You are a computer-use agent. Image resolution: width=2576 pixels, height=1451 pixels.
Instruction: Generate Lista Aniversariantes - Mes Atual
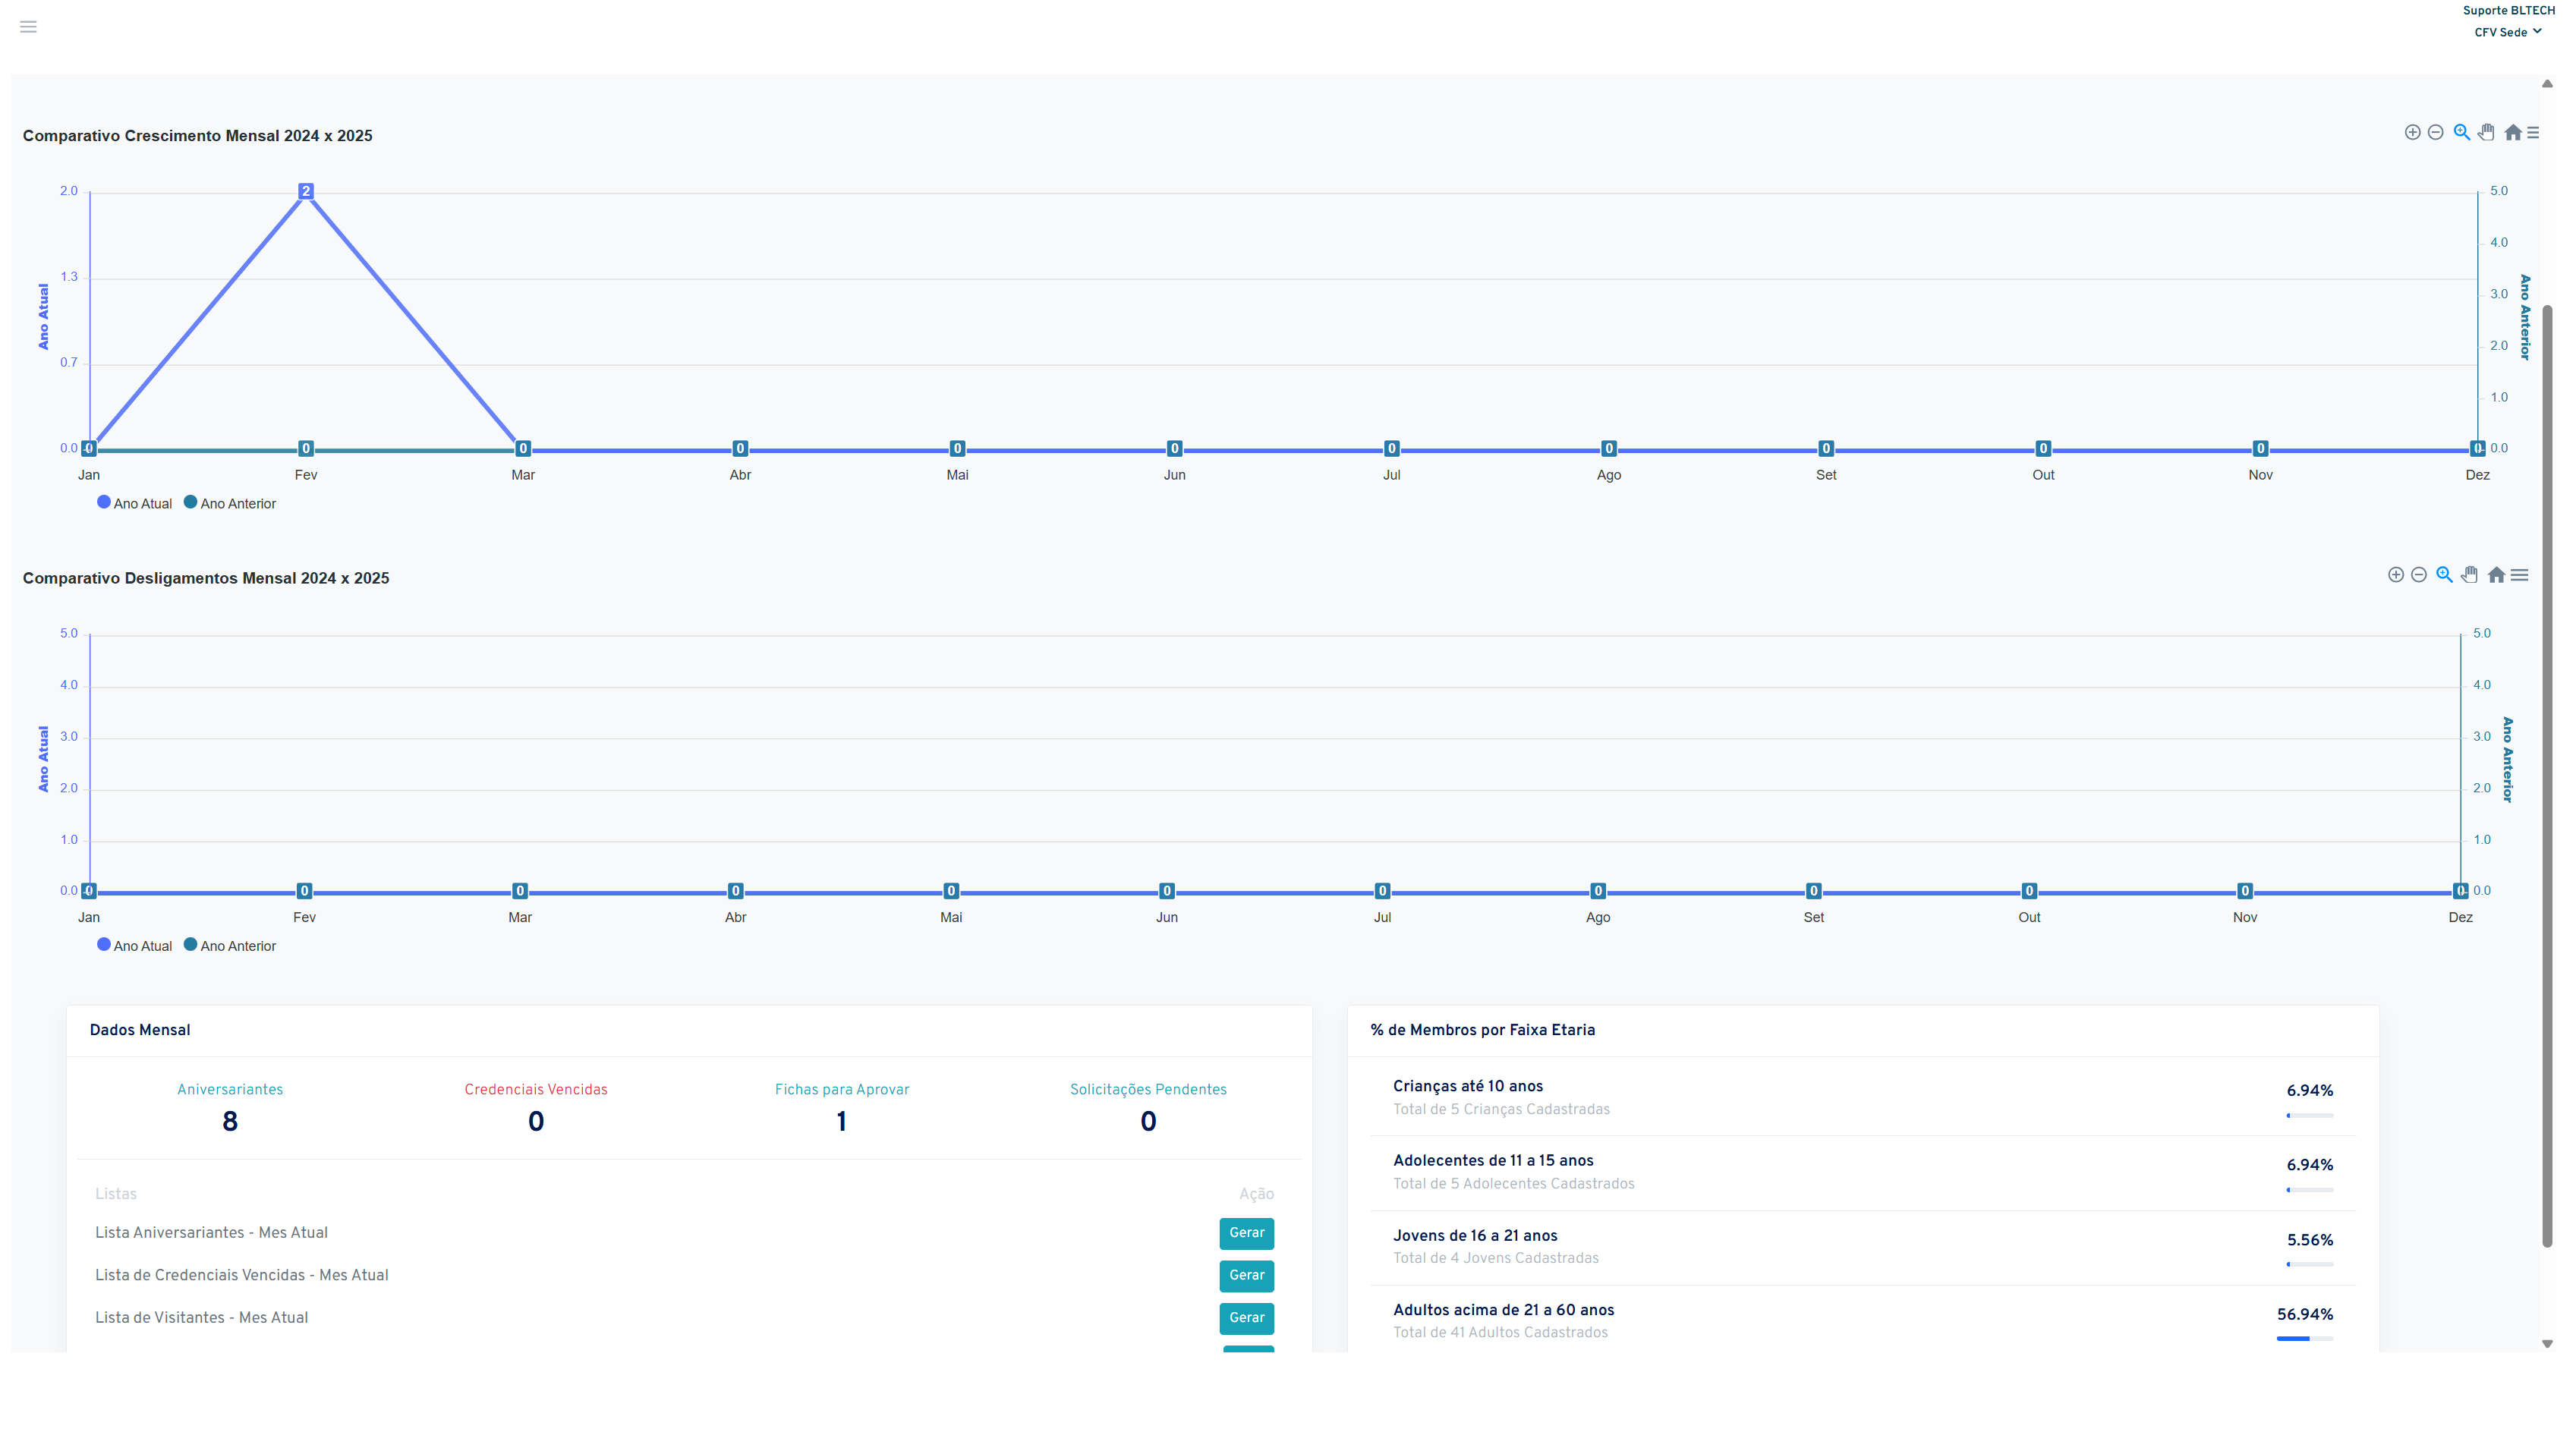click(1246, 1233)
